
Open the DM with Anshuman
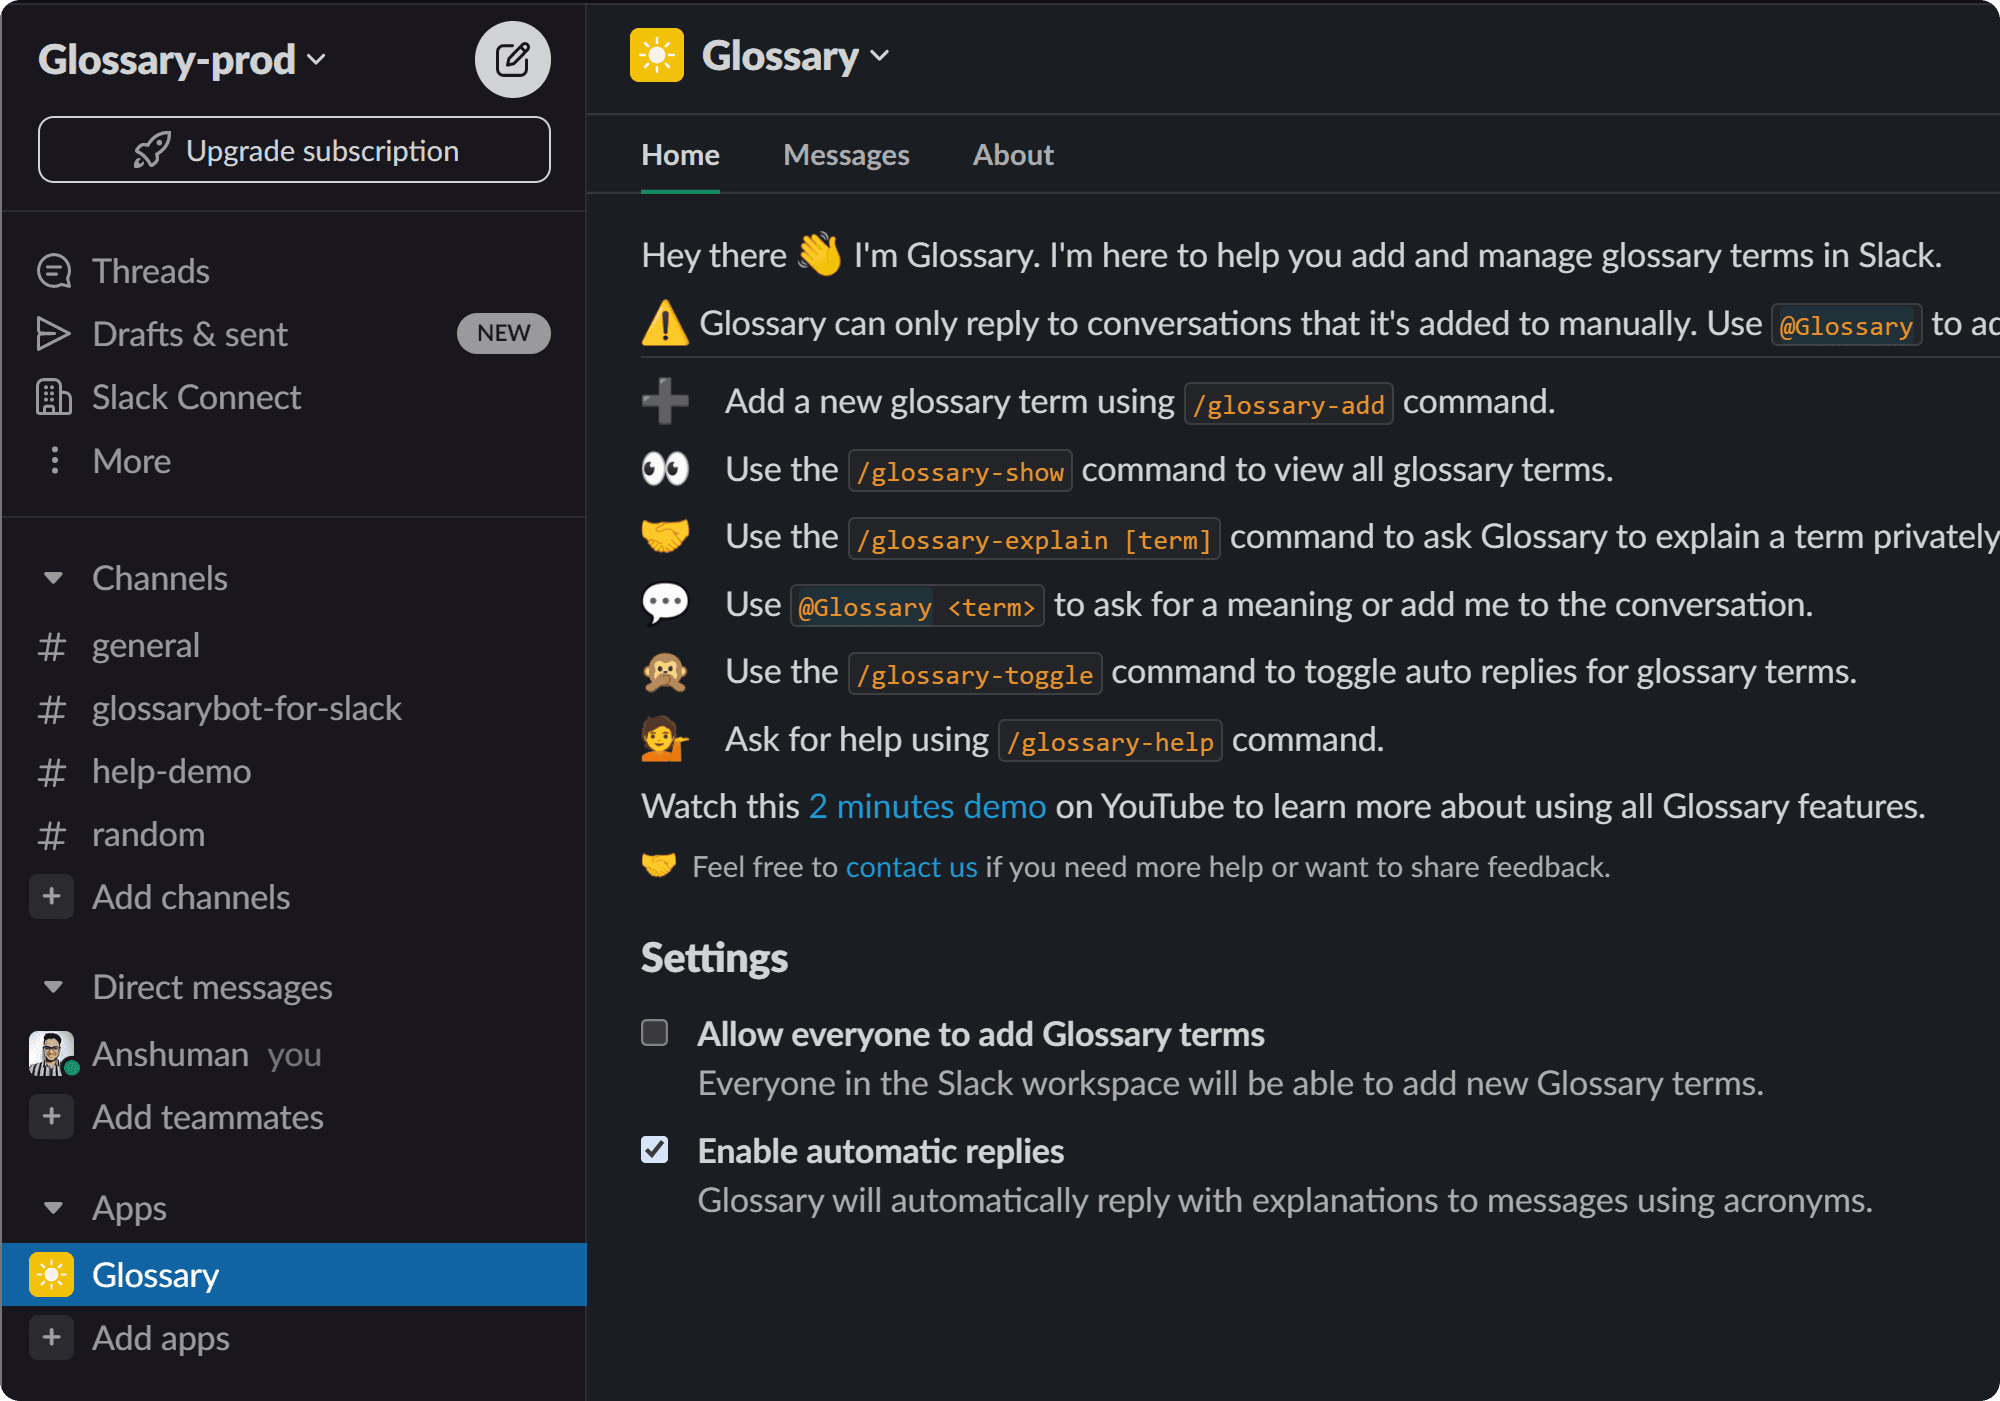[x=170, y=1053]
